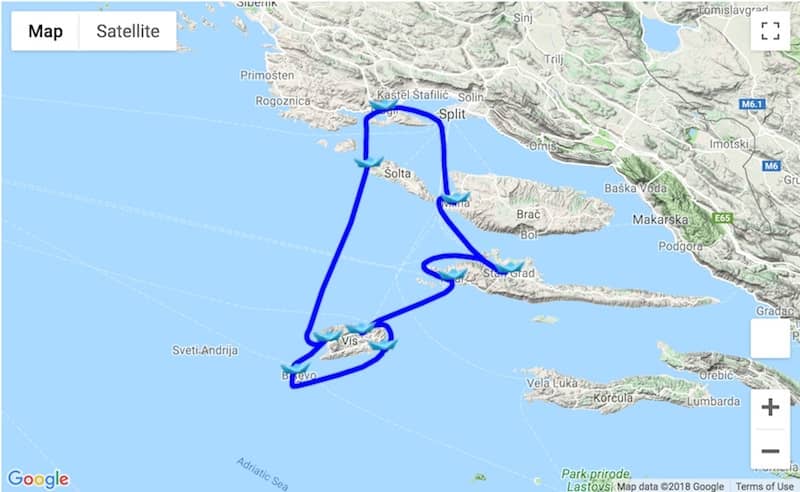Viewport: 800px width, 492px height.
Task: Zoom out with the minus button
Action: (770, 450)
